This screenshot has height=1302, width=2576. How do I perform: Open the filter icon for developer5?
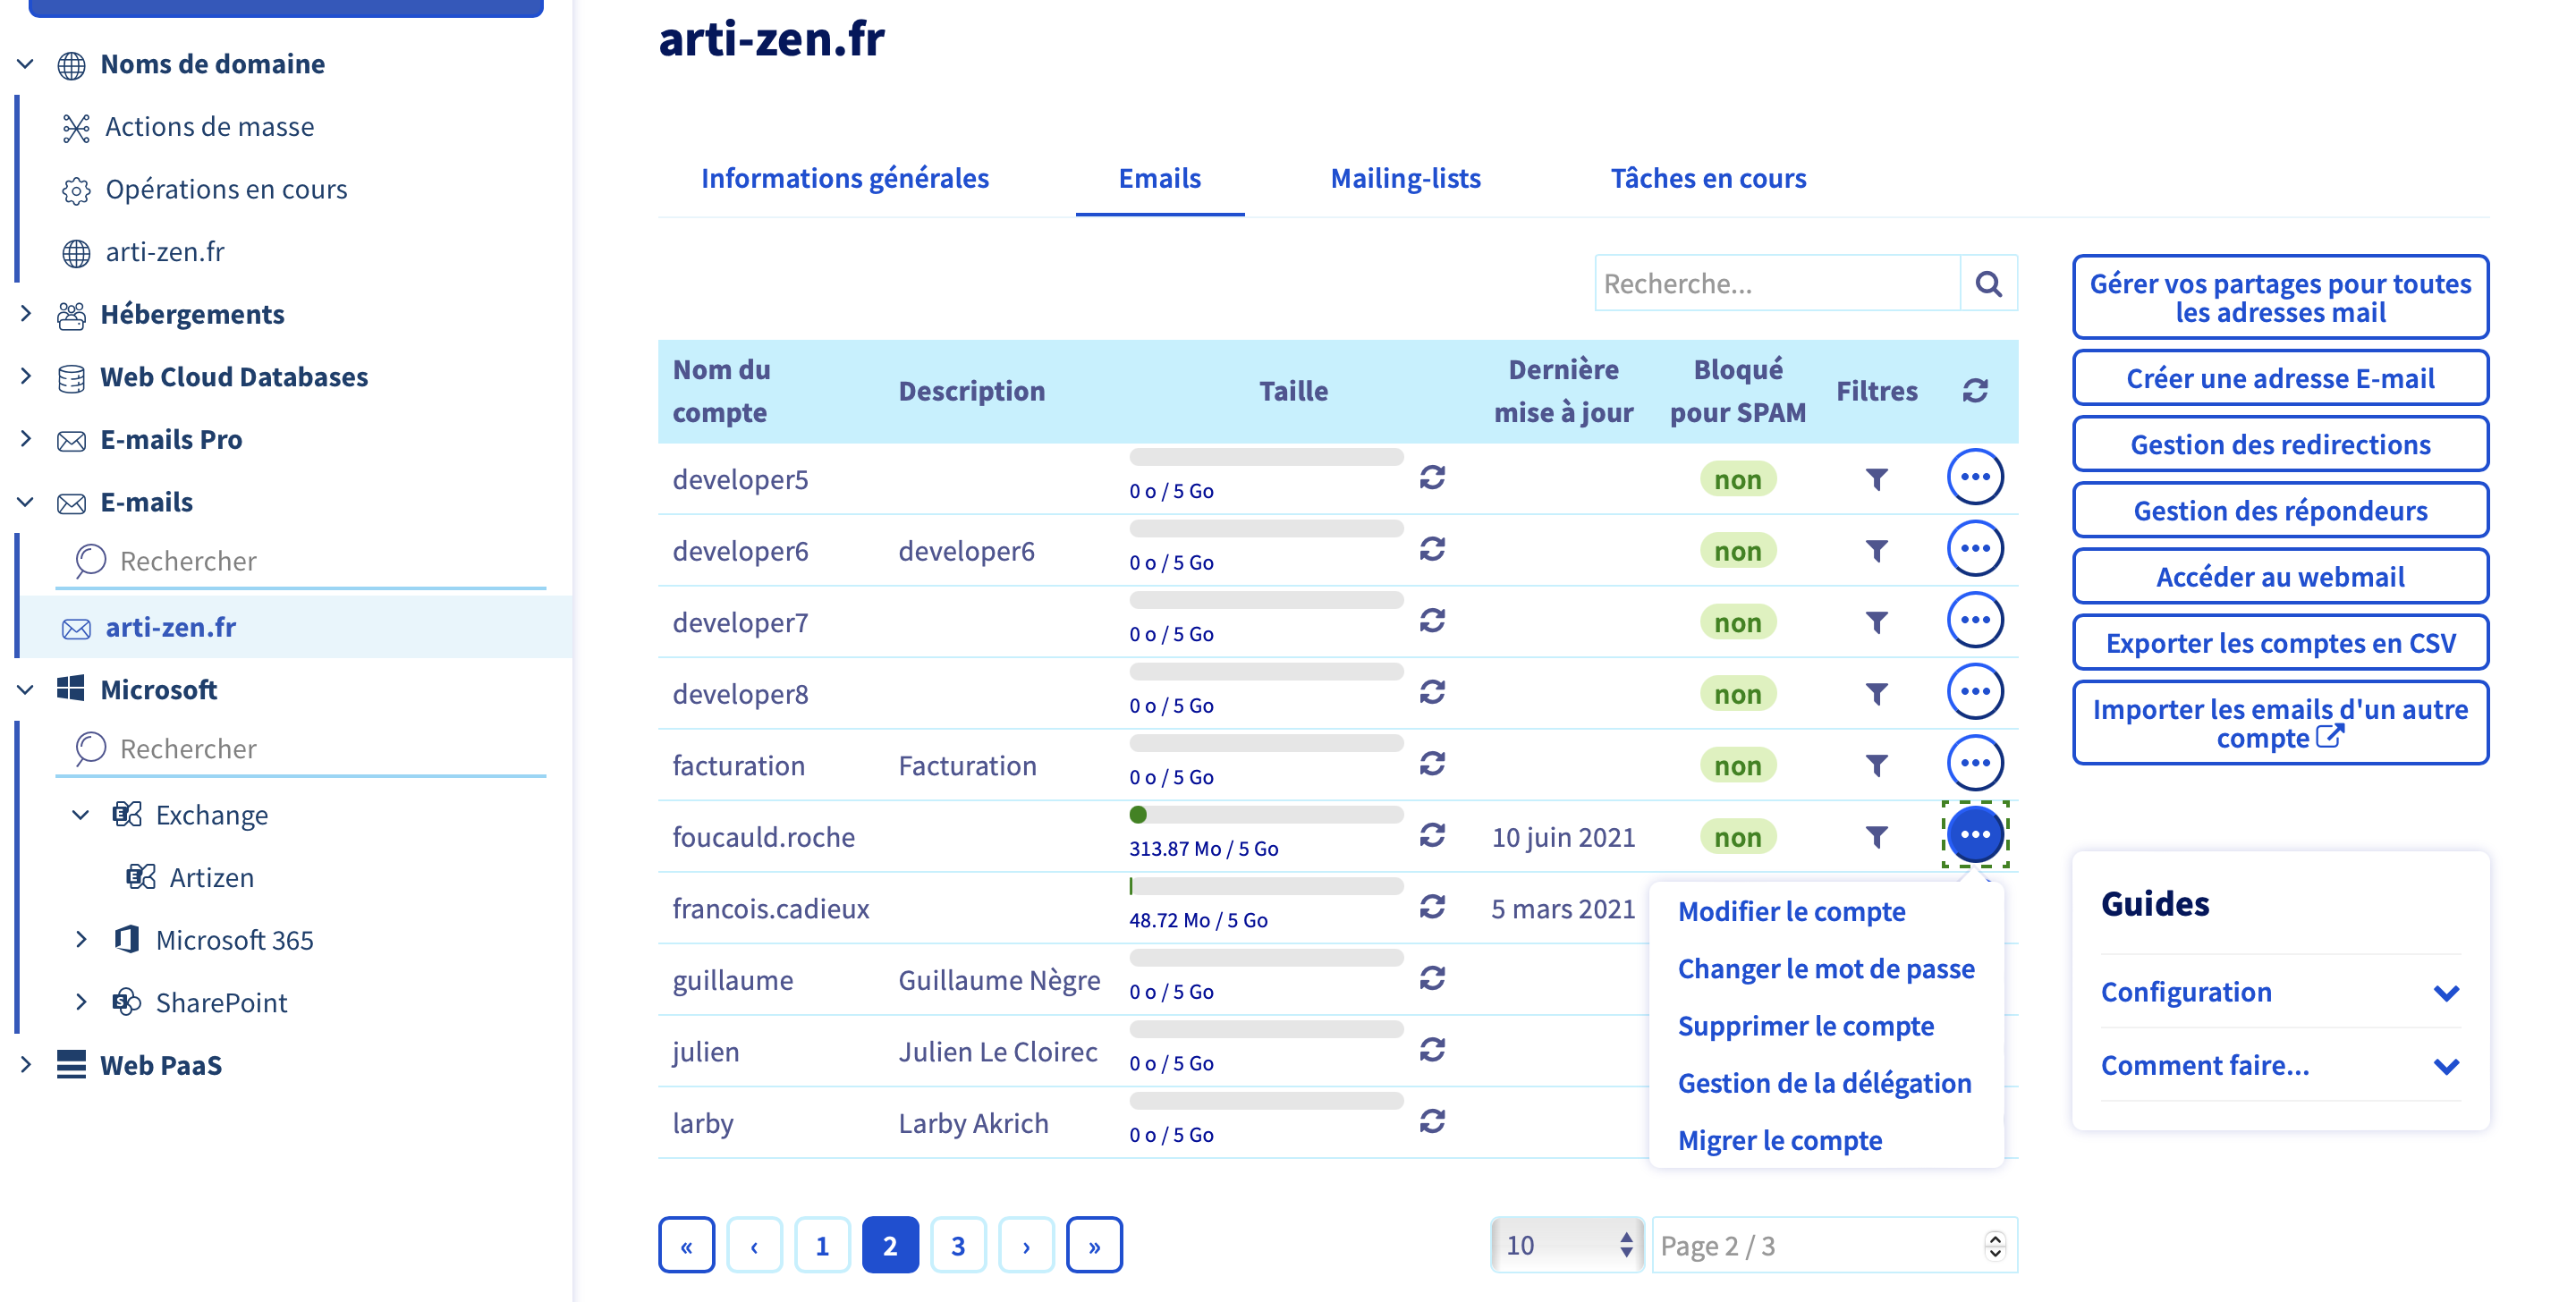point(1876,480)
